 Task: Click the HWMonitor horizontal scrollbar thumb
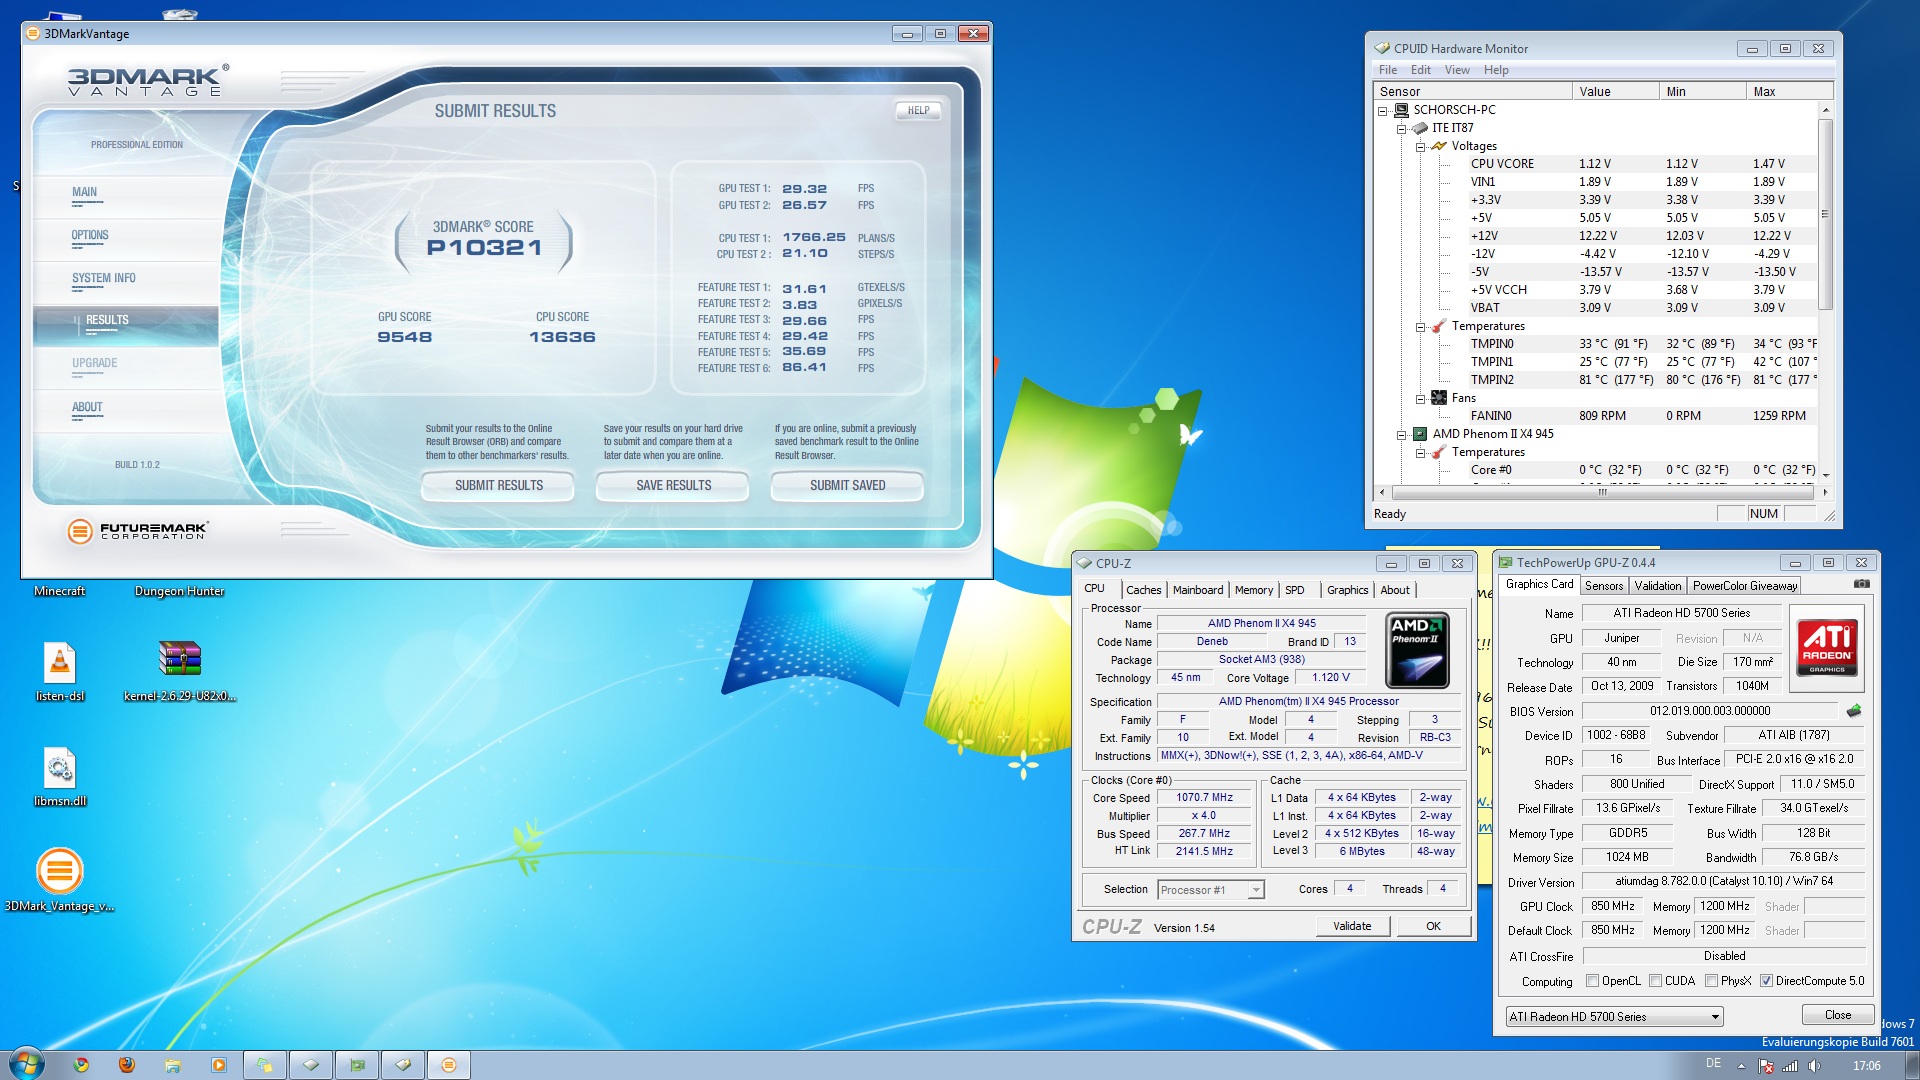1602,492
